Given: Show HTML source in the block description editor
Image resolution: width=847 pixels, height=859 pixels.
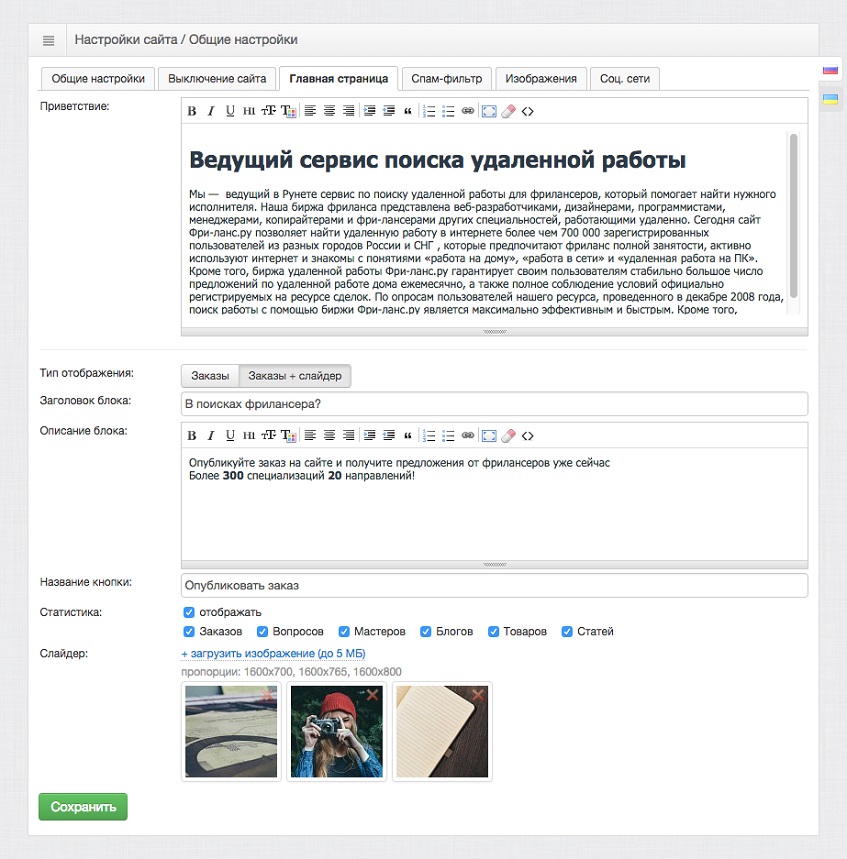Looking at the screenshot, I should (528, 436).
